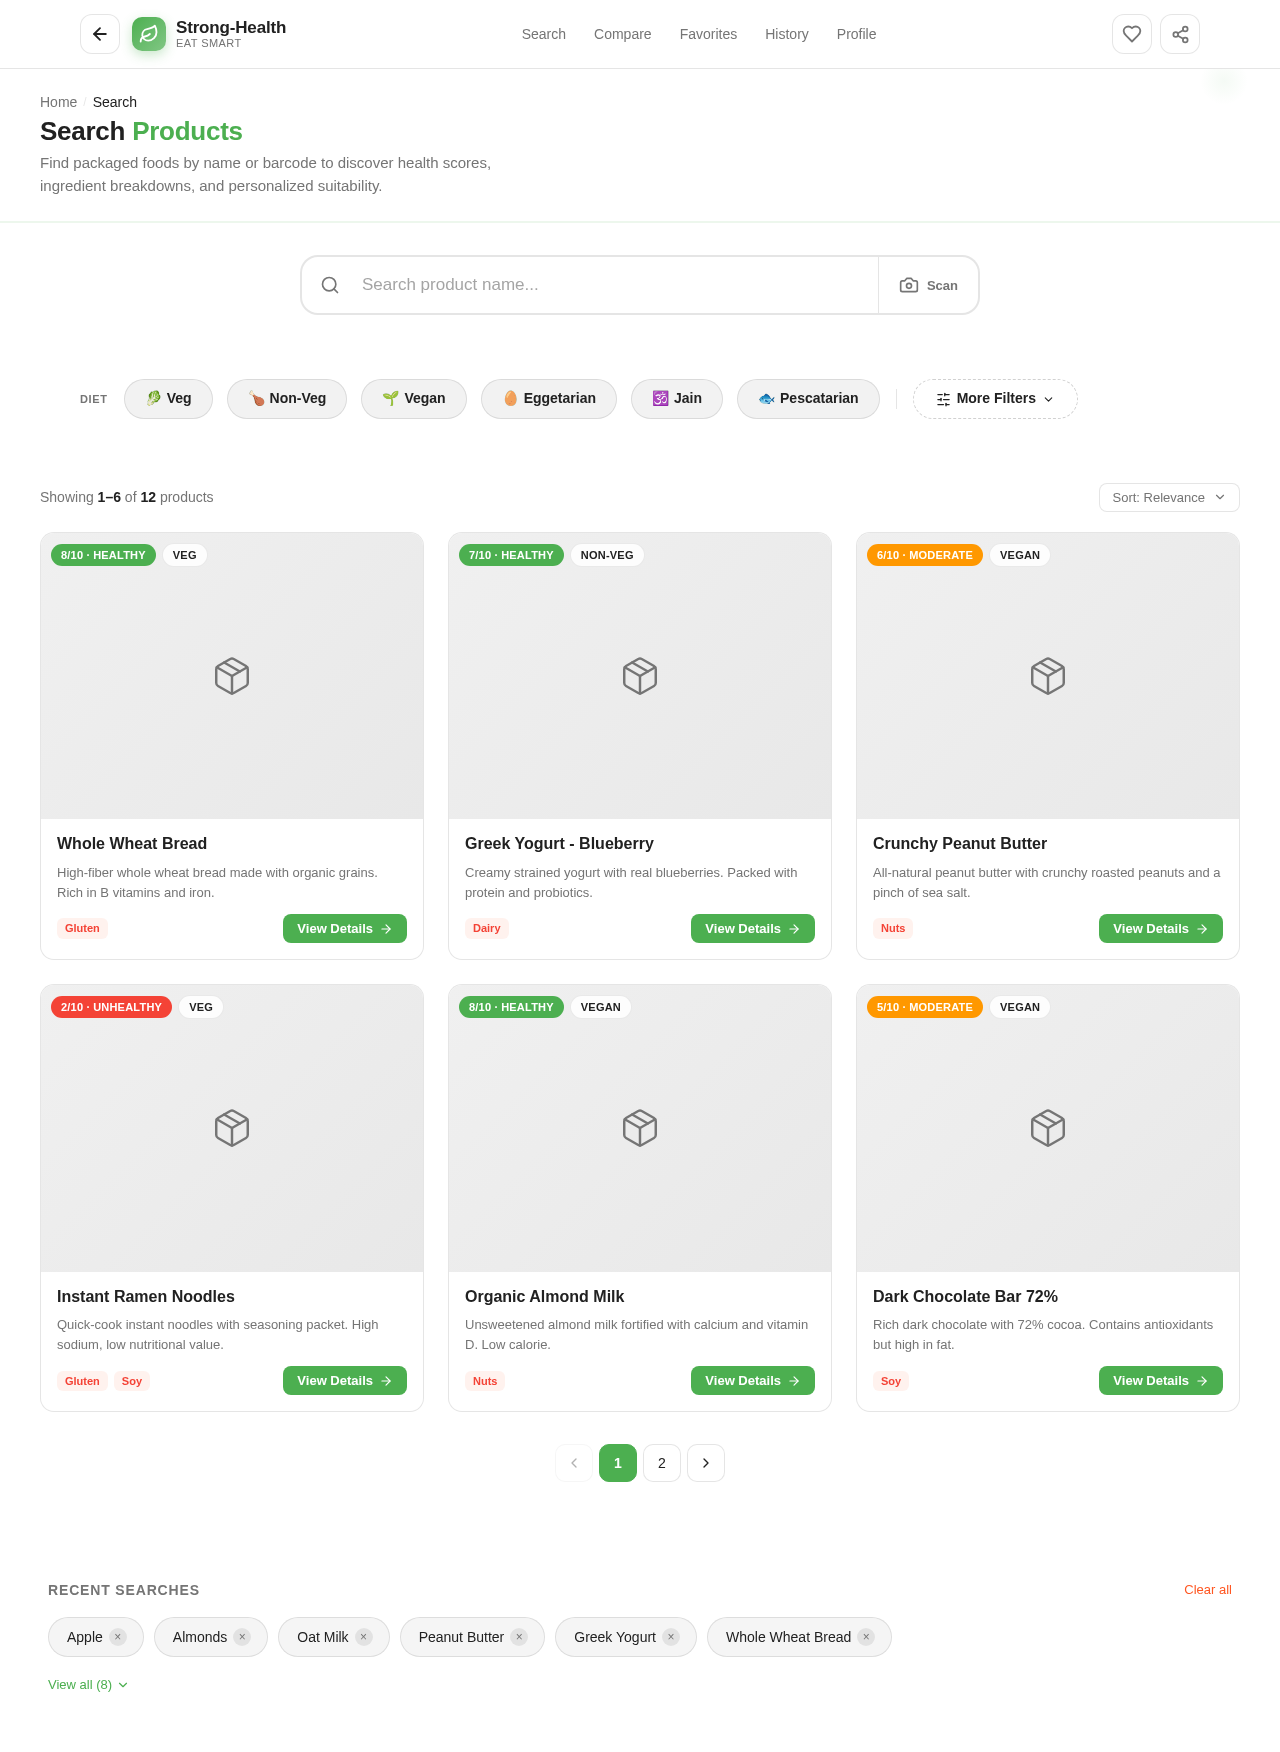The image size is (1280, 1752).
Task: View Details for Whole Wheat Bread
Action: [x=345, y=929]
